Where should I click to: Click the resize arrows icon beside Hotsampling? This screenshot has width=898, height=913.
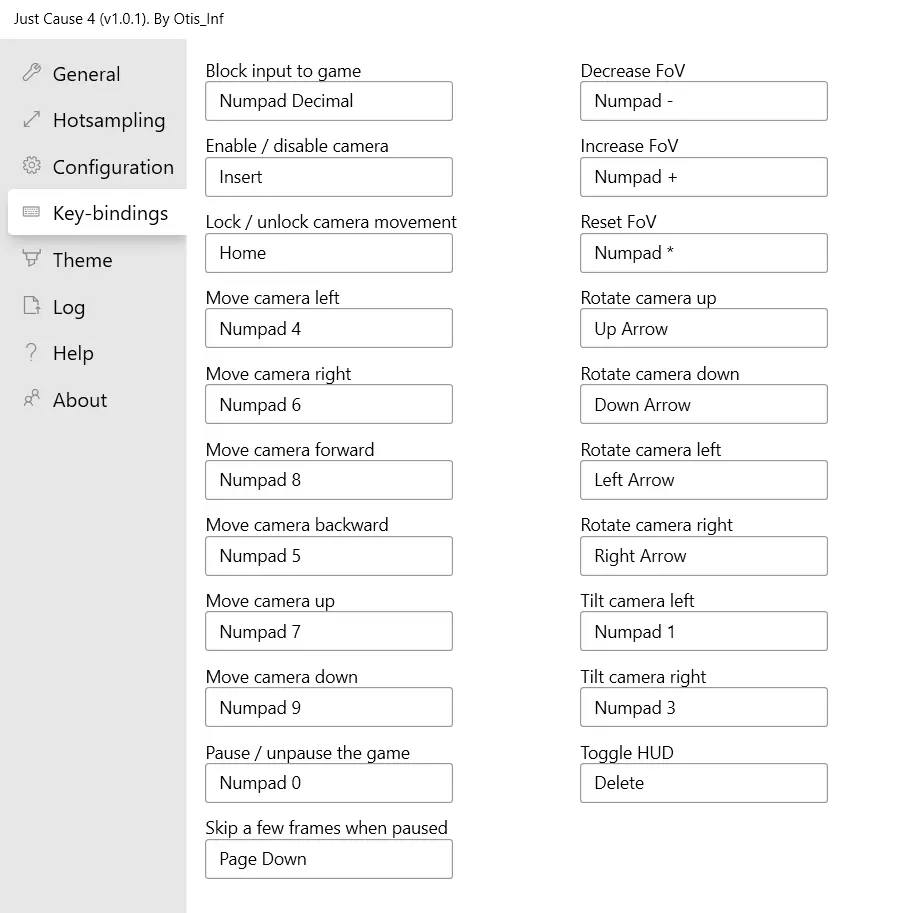coord(32,120)
